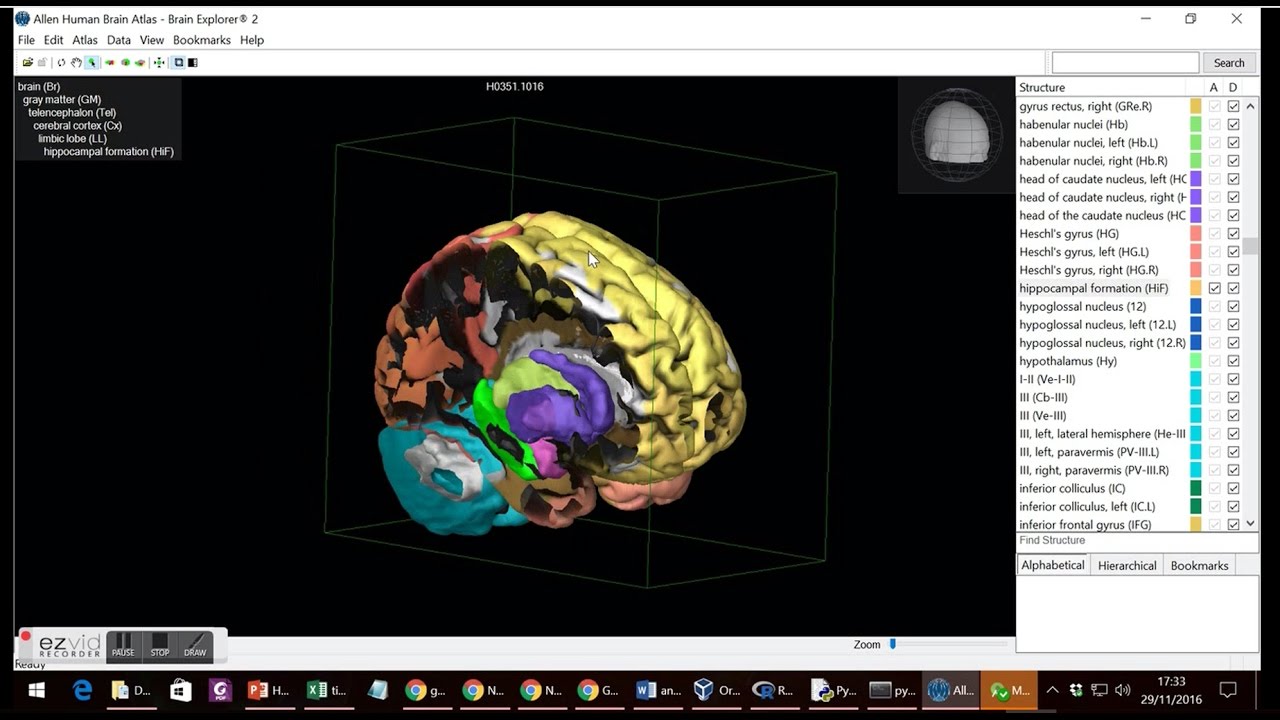Viewport: 1280px width, 720px height.
Task: Toggle the D checkbox for Heschl's gyrus (HG)
Action: click(1233, 234)
